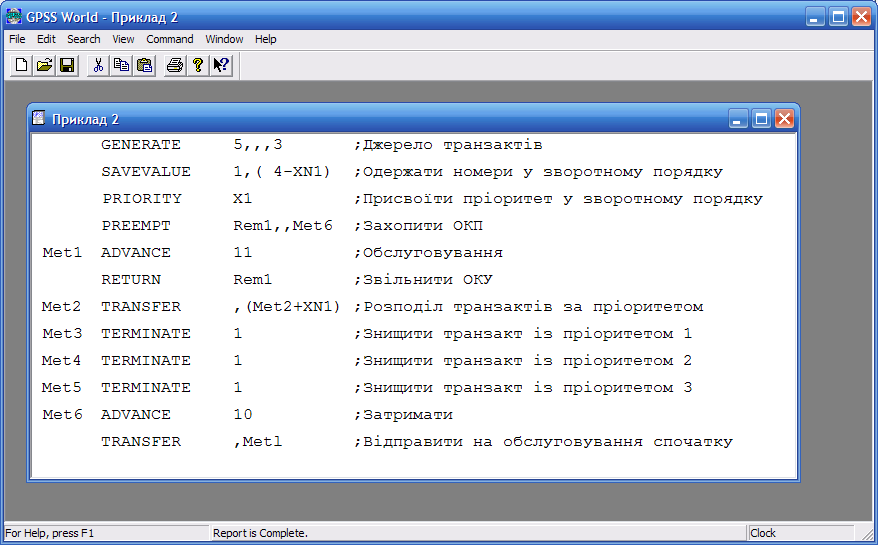The image size is (878, 545).
Task: Click For Help, press F1 status text
Action: tap(49, 533)
